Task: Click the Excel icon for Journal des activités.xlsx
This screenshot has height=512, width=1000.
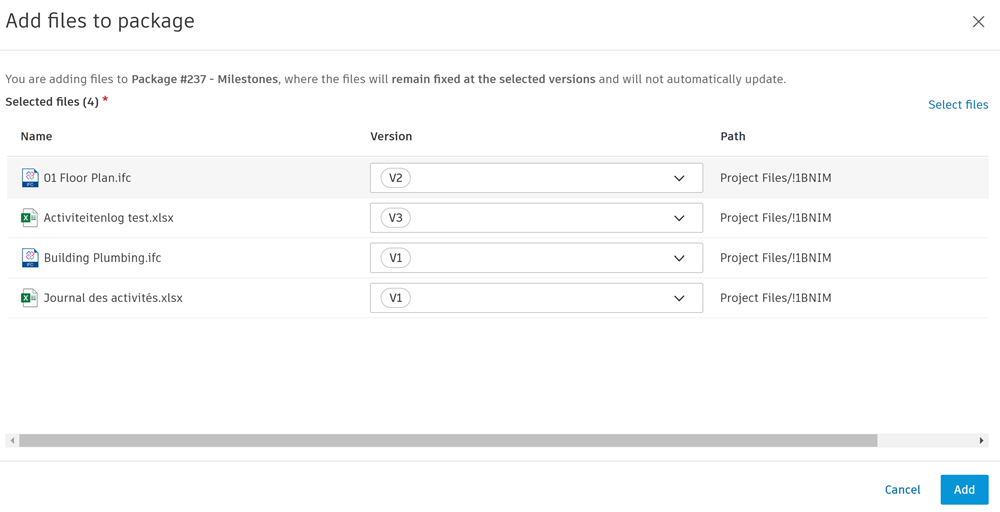Action: pos(30,298)
